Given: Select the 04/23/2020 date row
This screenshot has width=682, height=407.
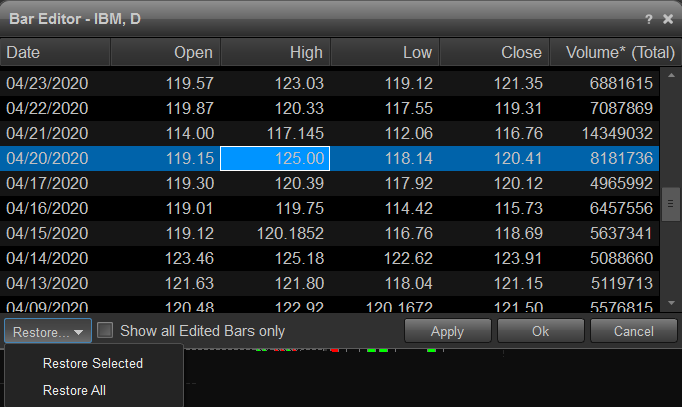Looking at the screenshot, I should click(x=329, y=83).
